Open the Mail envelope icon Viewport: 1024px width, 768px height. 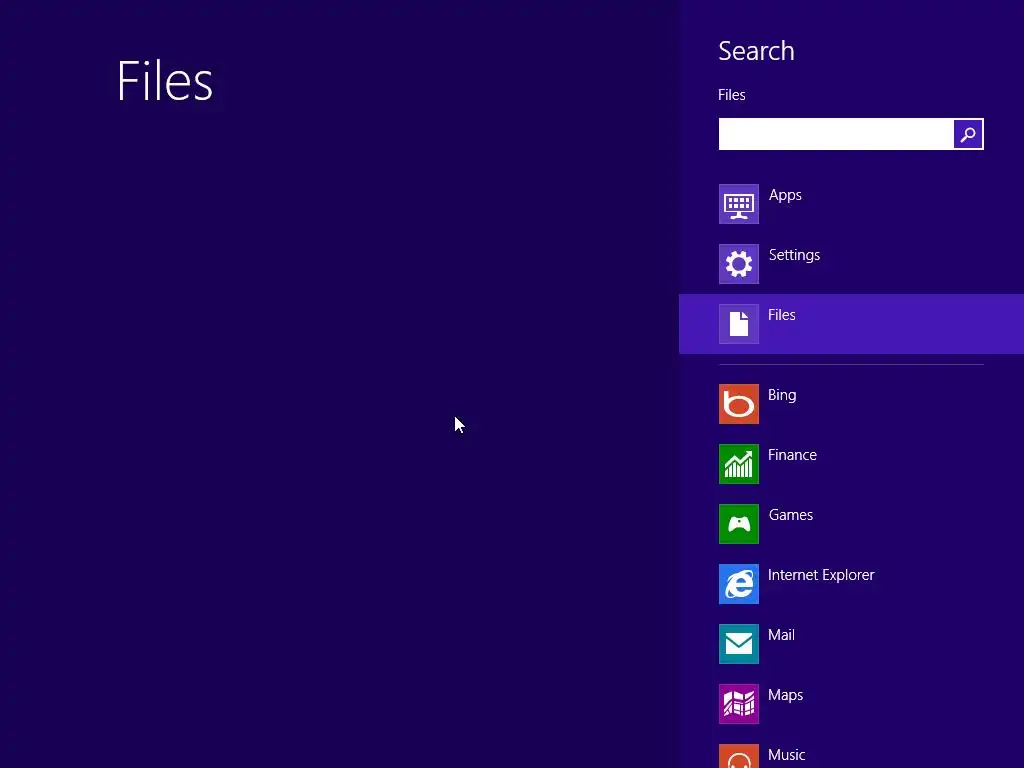739,644
